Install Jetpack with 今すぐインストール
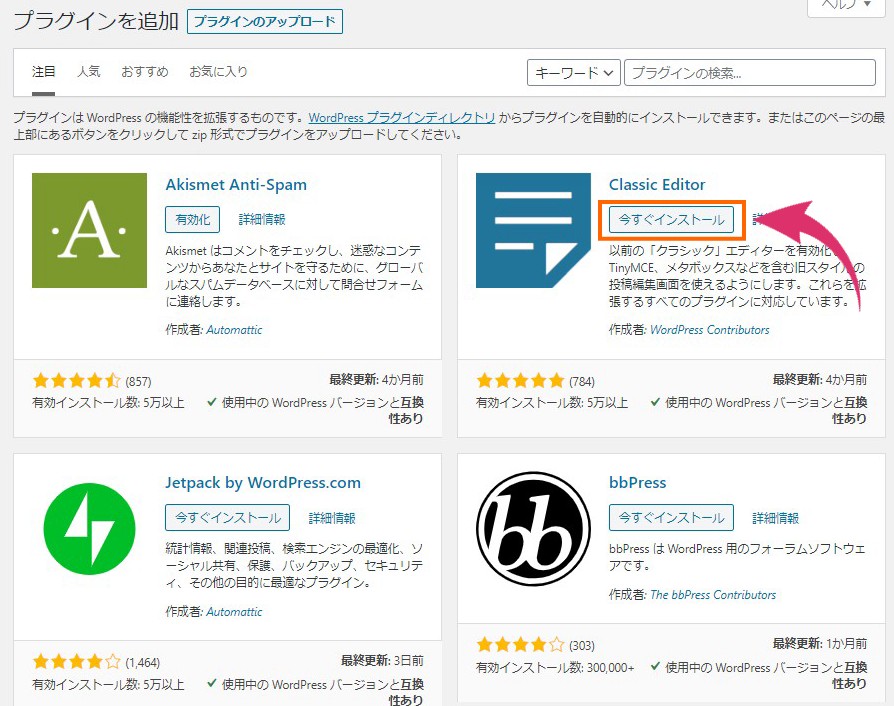Viewport: 894px width, 706px height. (x=227, y=518)
